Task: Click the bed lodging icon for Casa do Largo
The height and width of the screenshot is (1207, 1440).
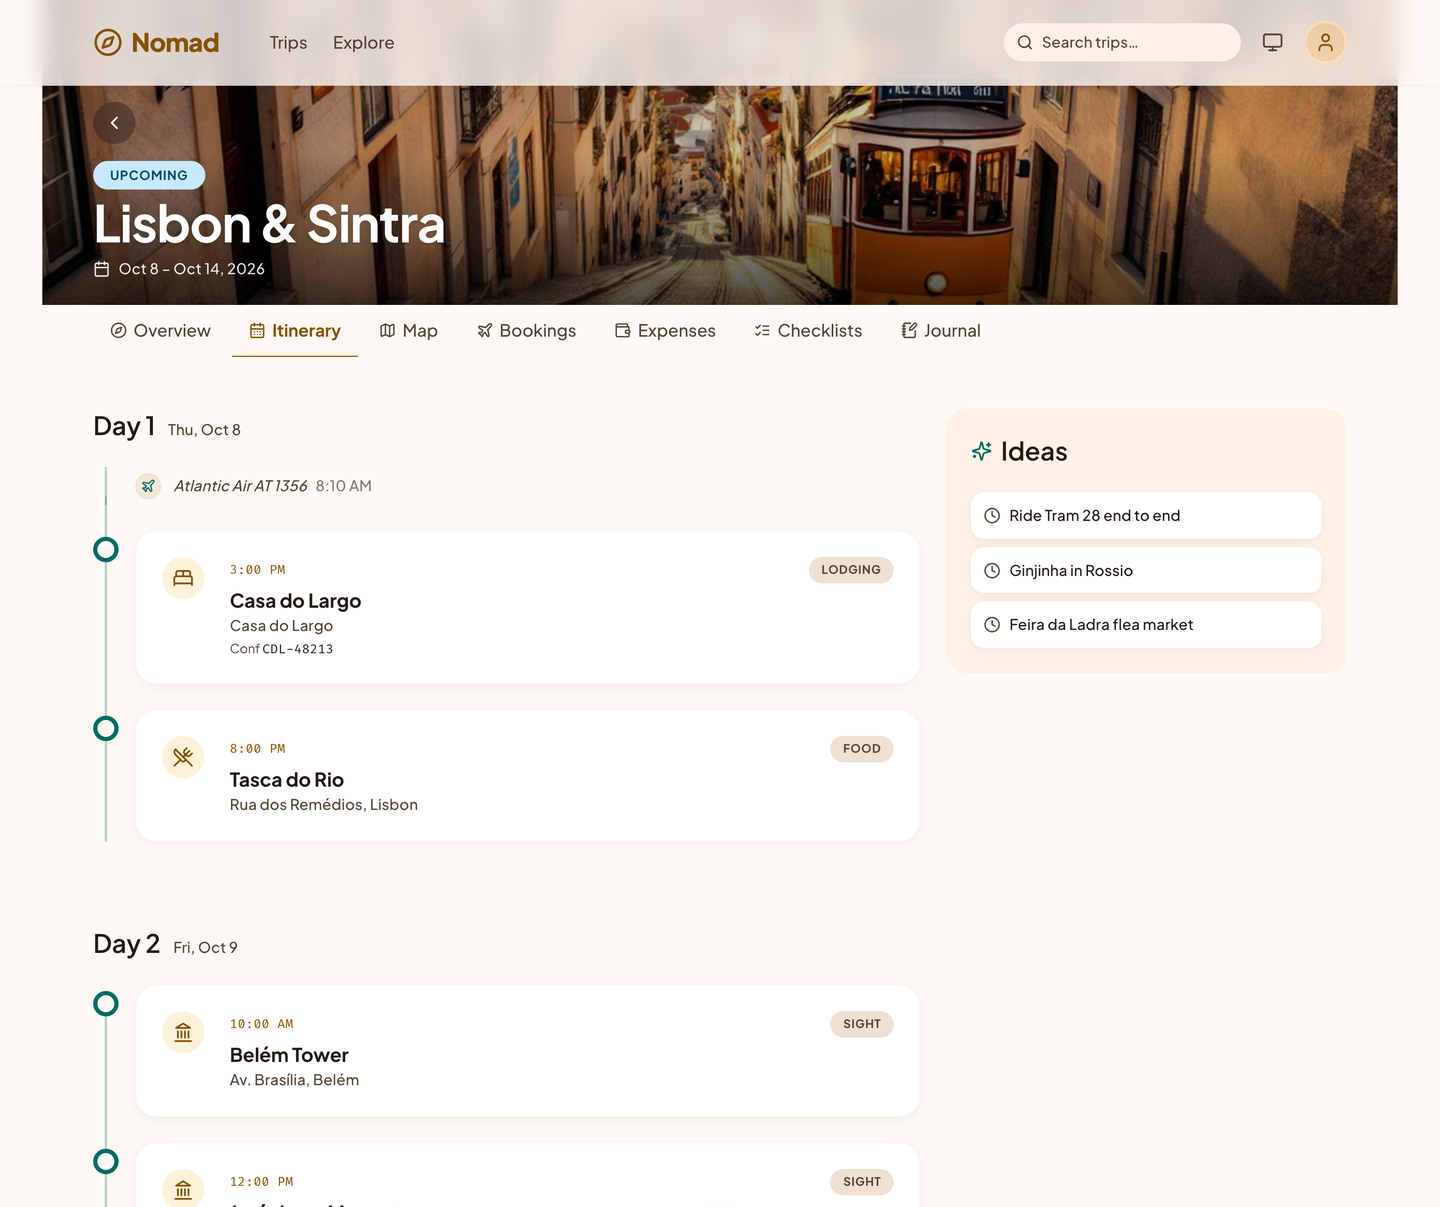Action: coord(183,578)
